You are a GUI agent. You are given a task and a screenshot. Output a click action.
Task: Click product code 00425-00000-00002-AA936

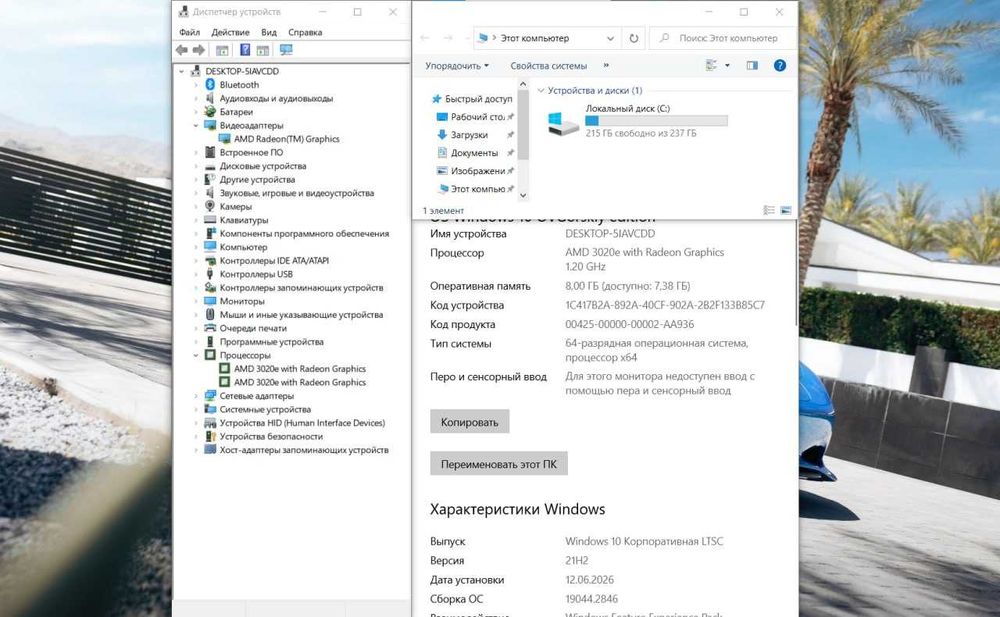(629, 324)
